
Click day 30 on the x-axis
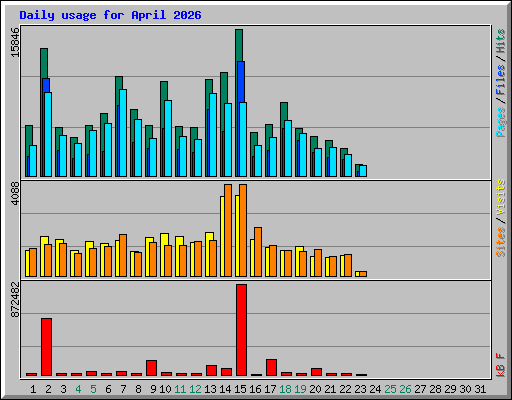tap(465, 389)
